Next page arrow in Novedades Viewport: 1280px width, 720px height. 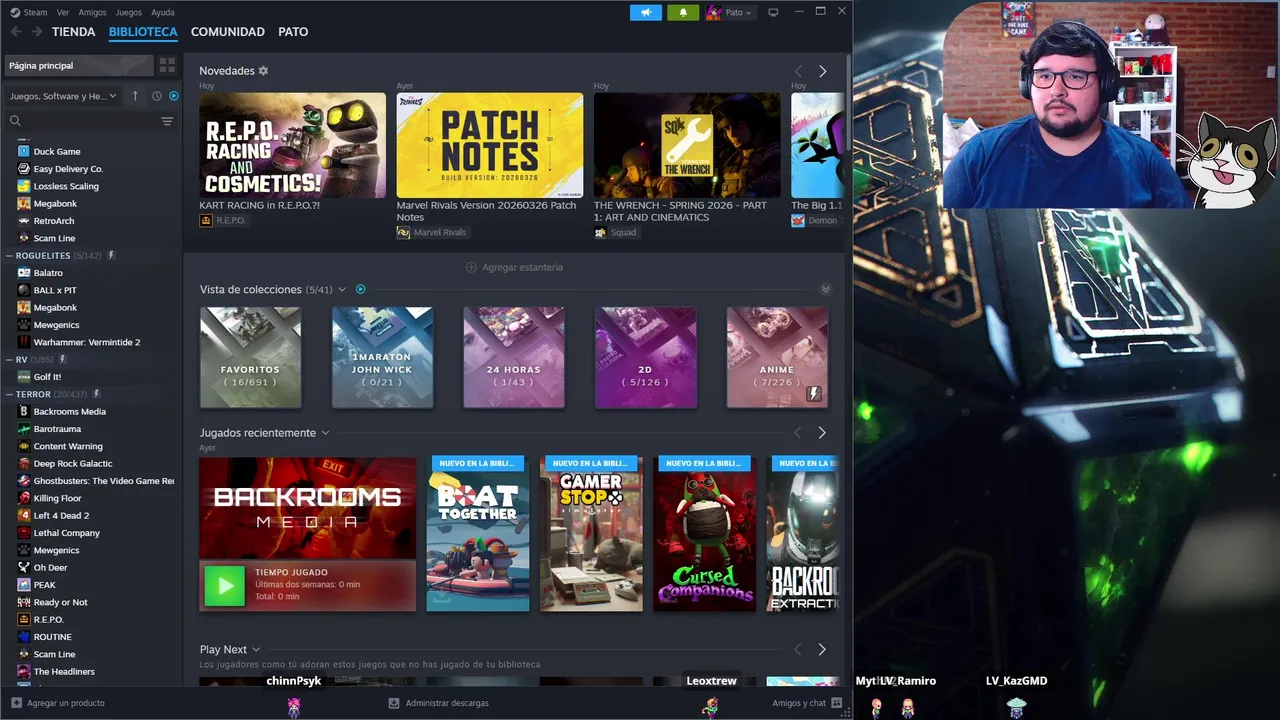pyautogui.click(x=822, y=72)
